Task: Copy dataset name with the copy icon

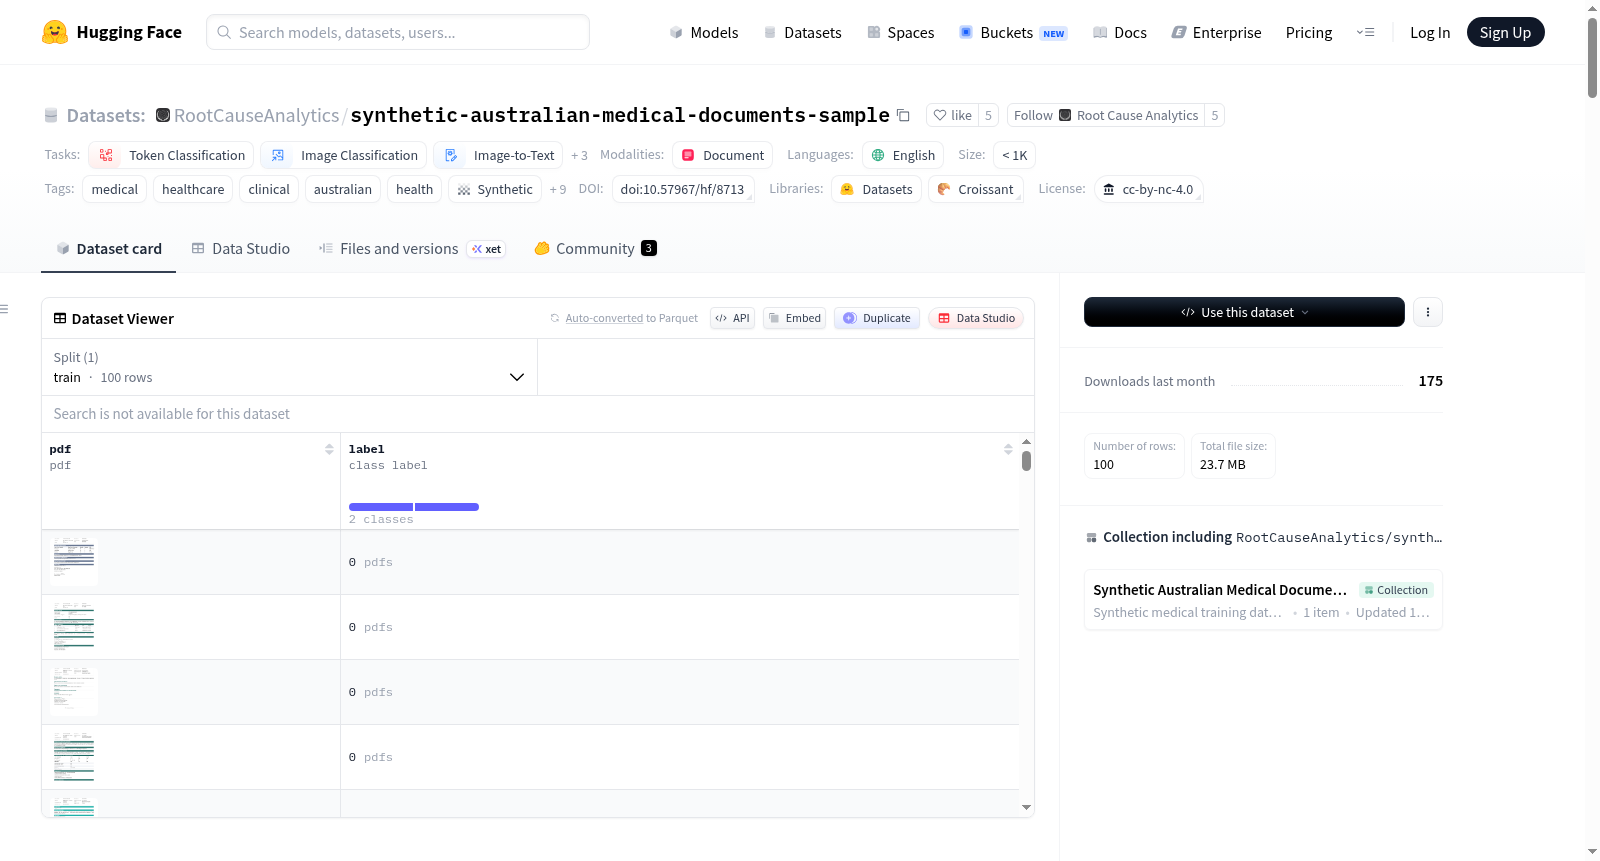Action: (903, 115)
